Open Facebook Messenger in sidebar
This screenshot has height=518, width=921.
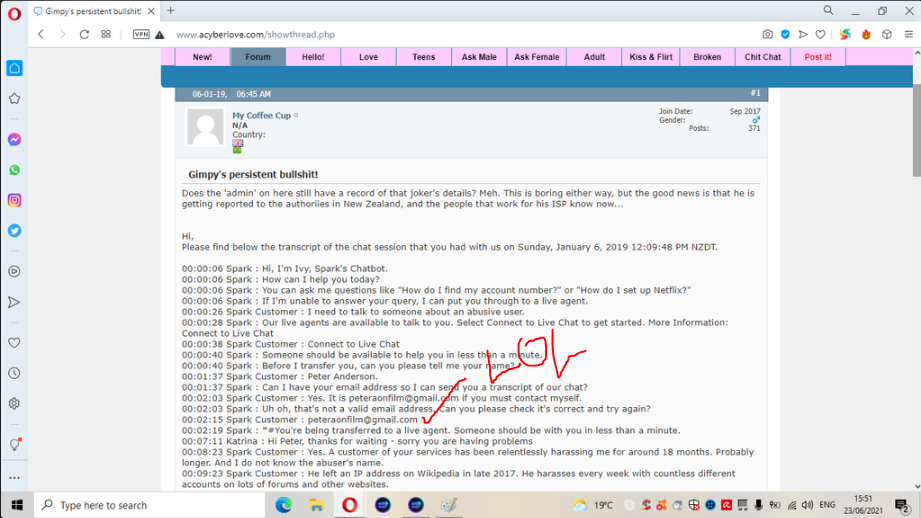(15, 140)
